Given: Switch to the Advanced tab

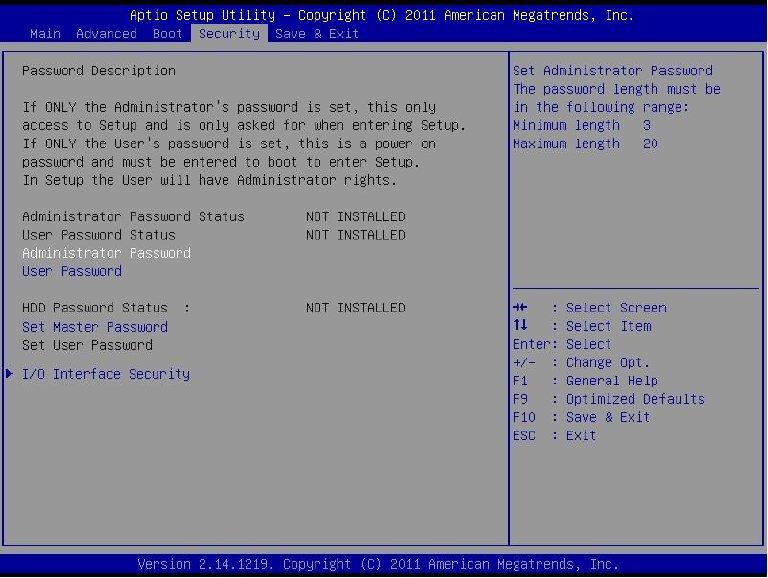Looking at the screenshot, I should (x=106, y=34).
